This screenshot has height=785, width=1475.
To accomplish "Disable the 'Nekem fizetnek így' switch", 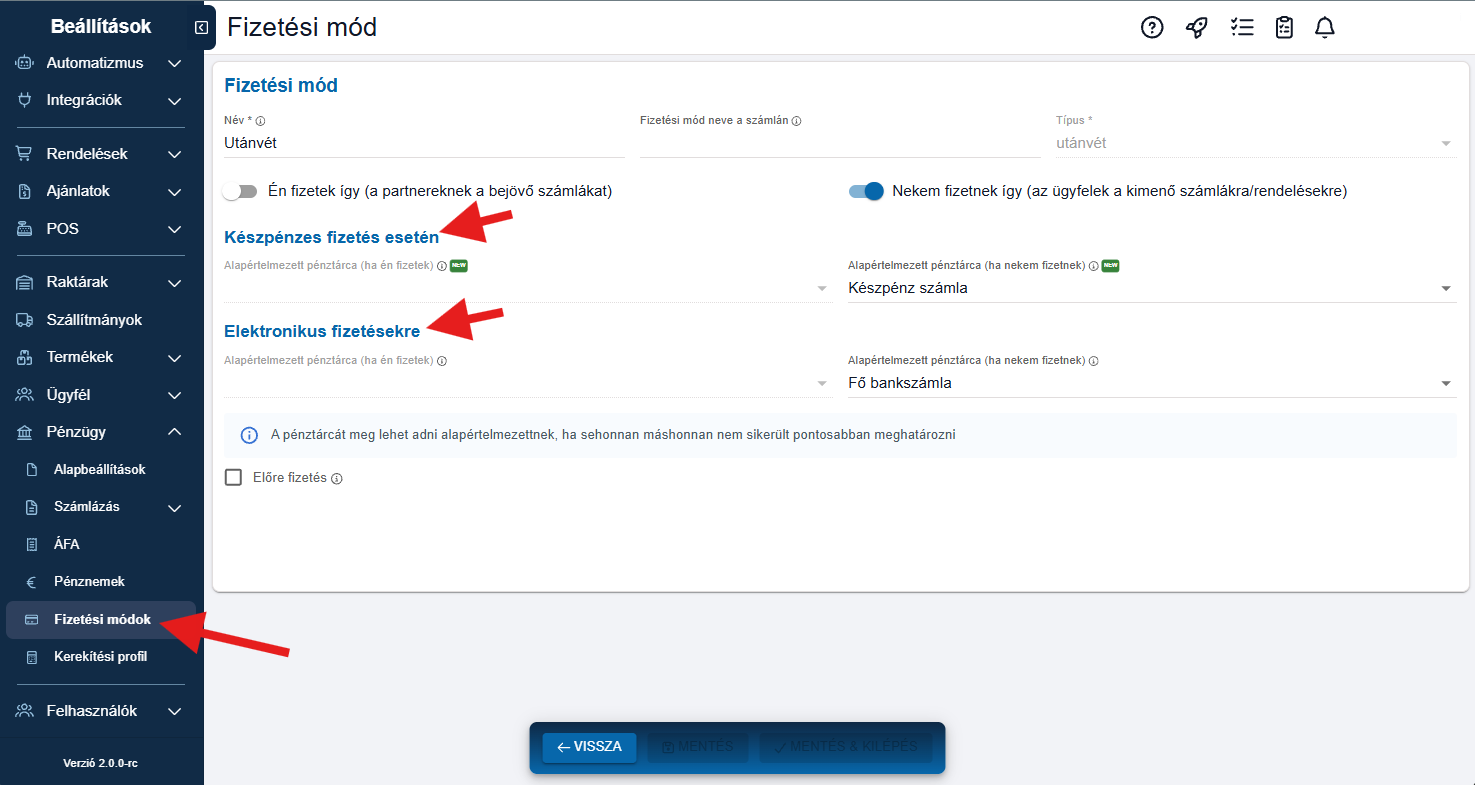I will pyautogui.click(x=866, y=191).
